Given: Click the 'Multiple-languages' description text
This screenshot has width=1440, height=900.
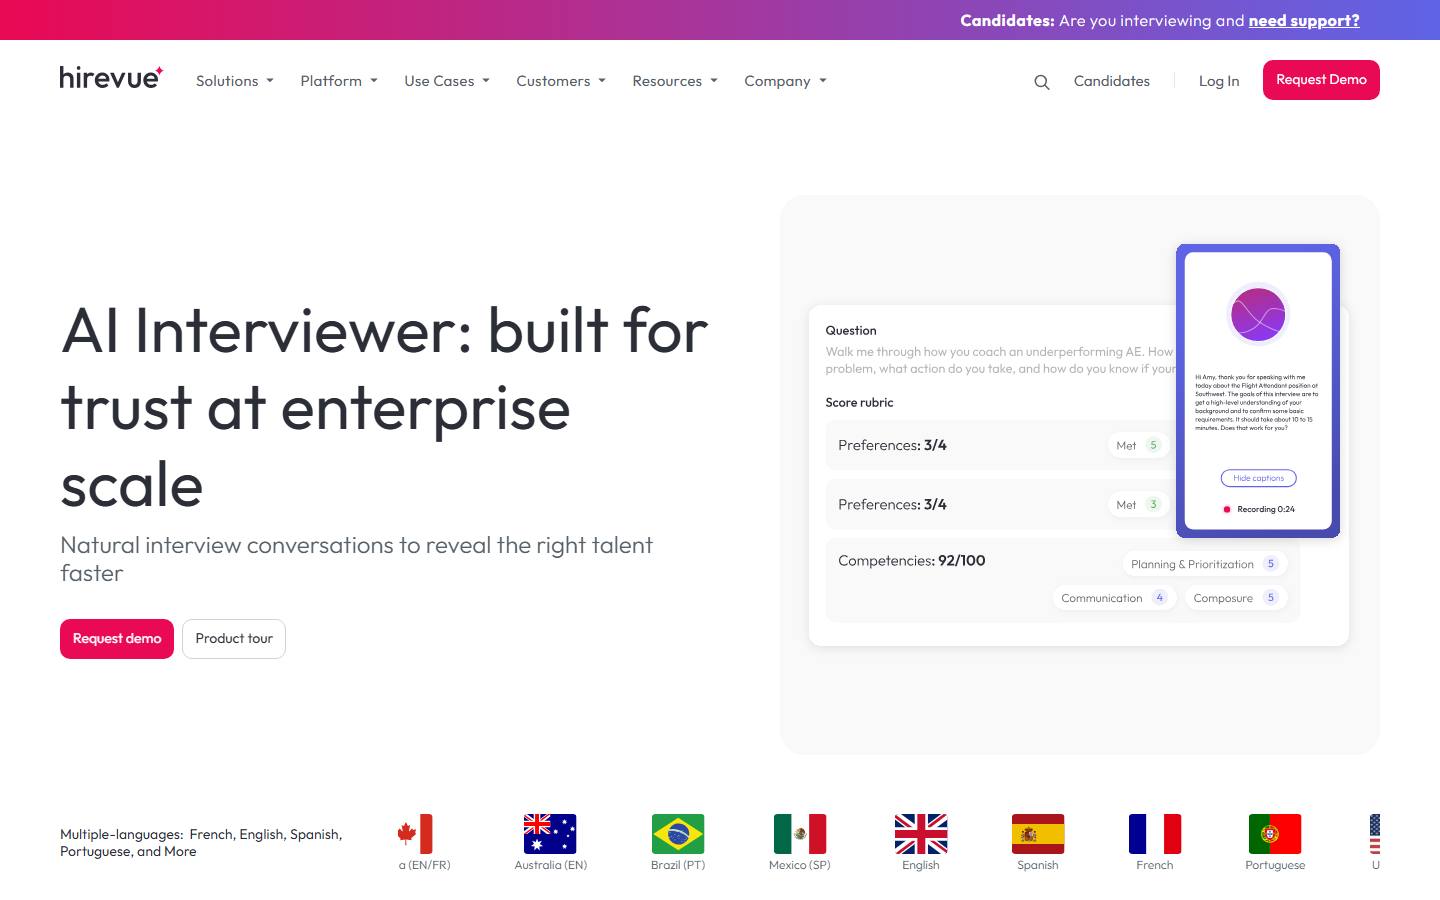Looking at the screenshot, I should 201,843.
